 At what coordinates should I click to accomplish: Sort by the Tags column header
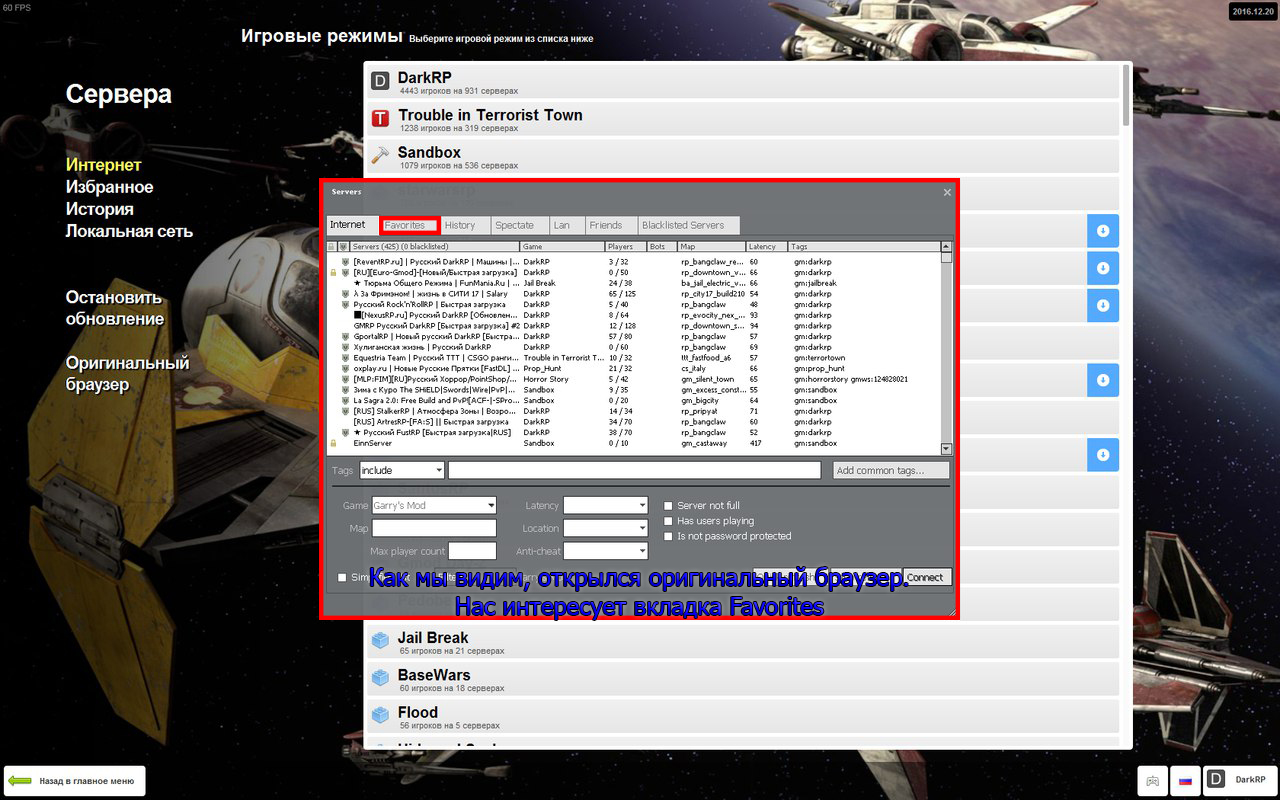point(865,246)
